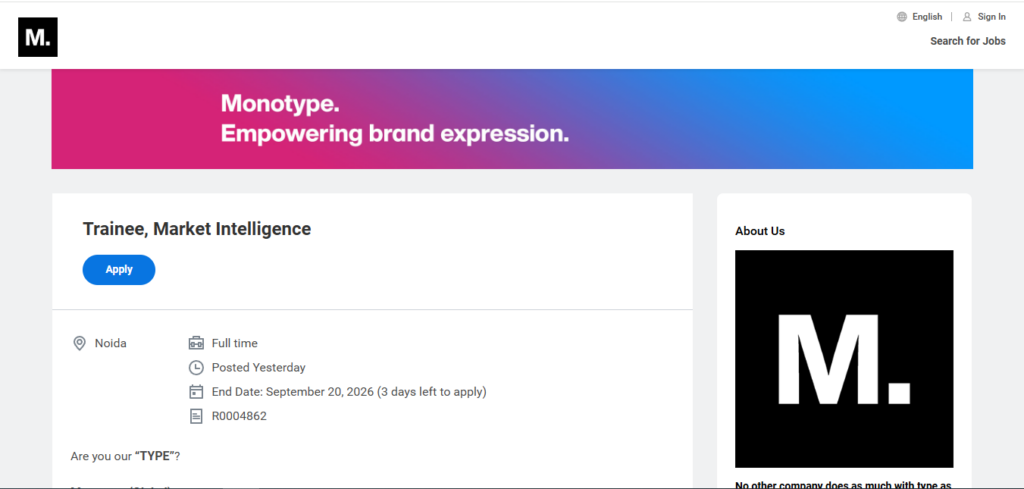
Task: Open the English language selector
Action: click(x=927, y=17)
